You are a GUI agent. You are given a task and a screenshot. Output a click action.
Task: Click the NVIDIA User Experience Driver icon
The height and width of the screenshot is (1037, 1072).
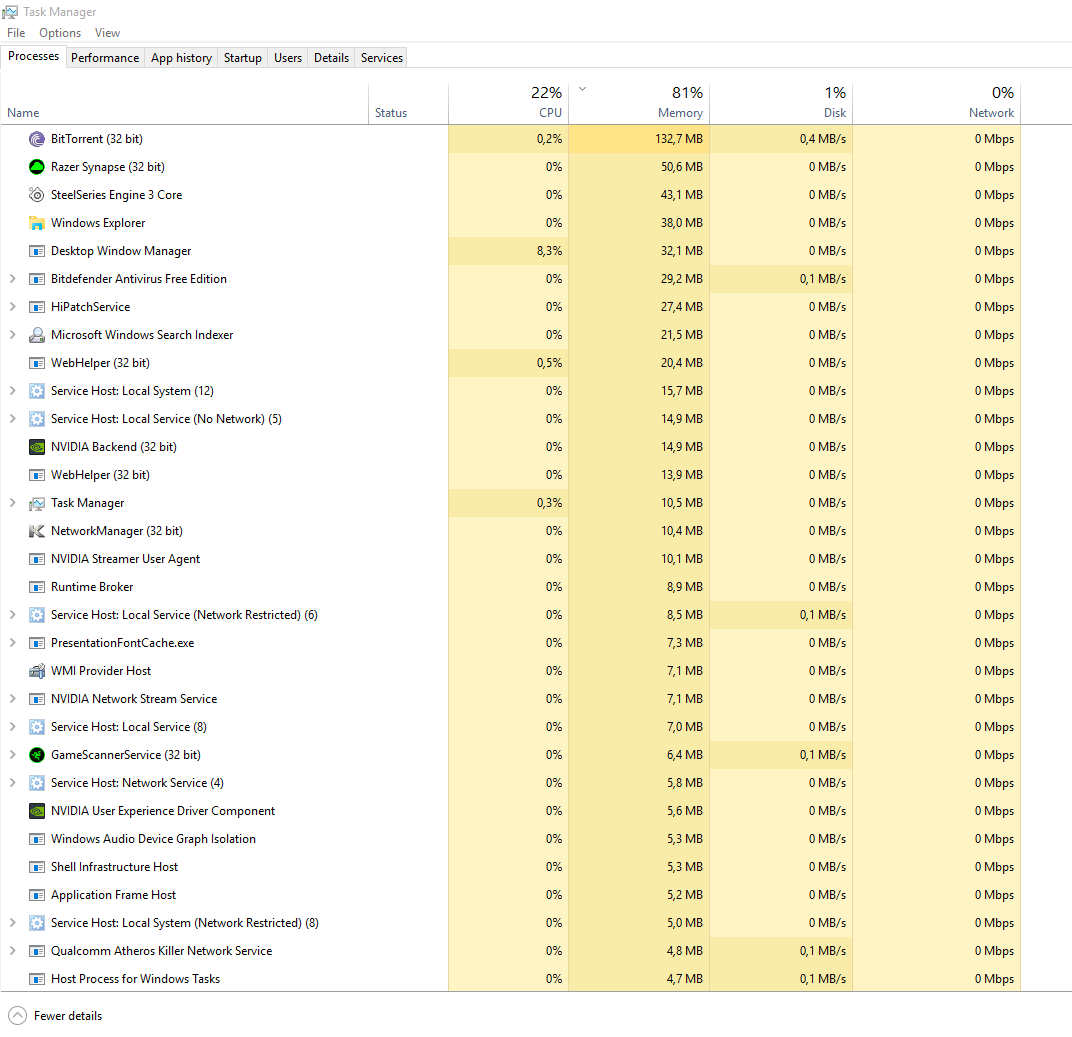point(37,812)
